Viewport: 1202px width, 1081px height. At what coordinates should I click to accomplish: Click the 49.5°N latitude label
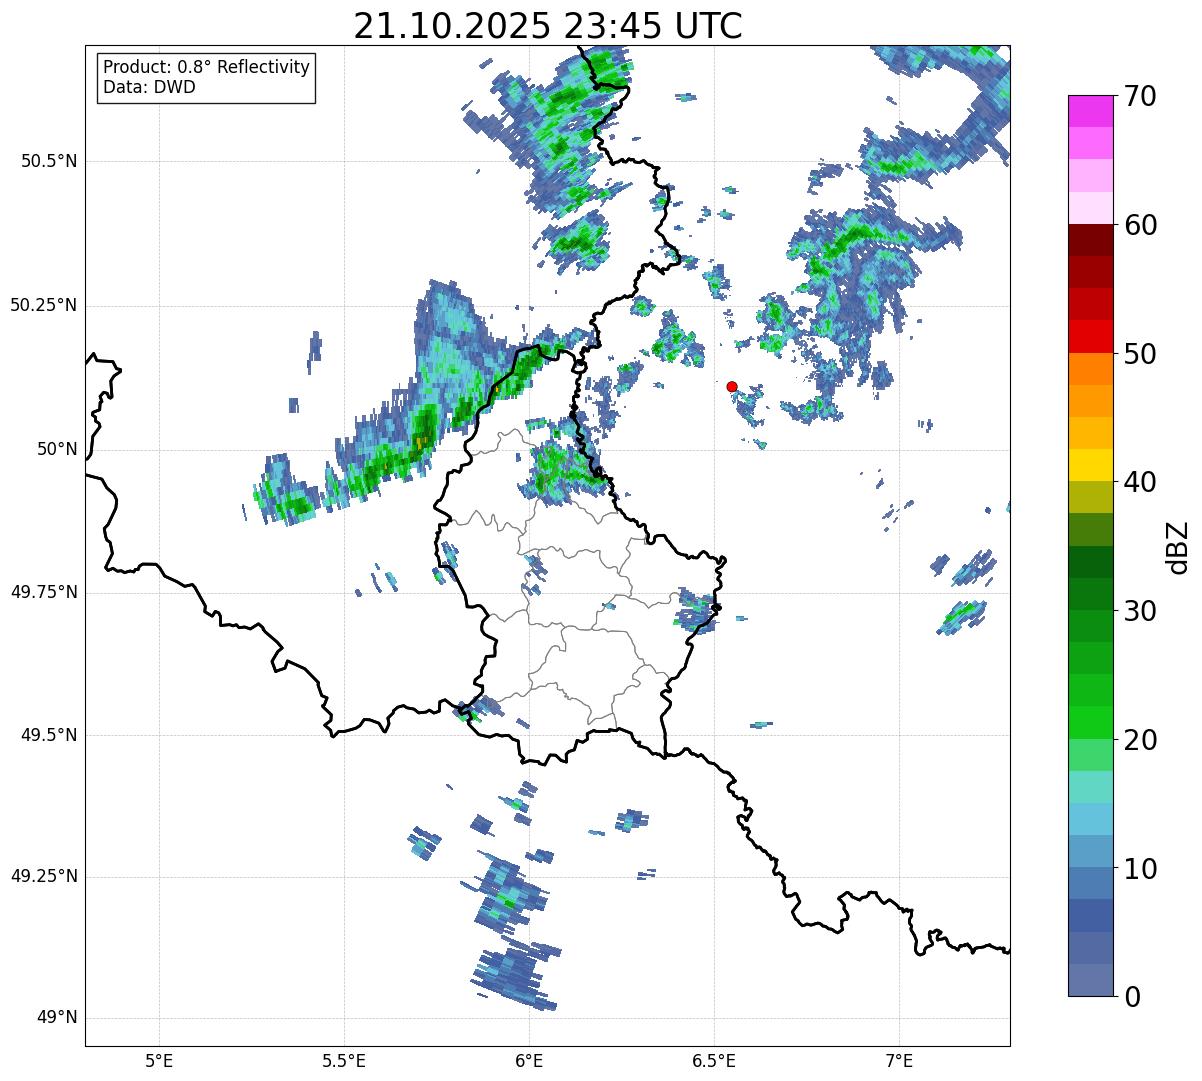tap(49, 735)
